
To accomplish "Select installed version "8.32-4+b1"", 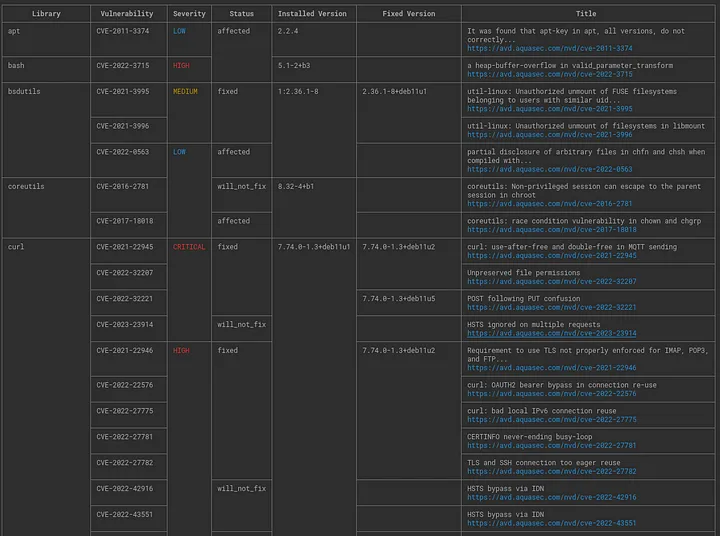I will (296, 186).
